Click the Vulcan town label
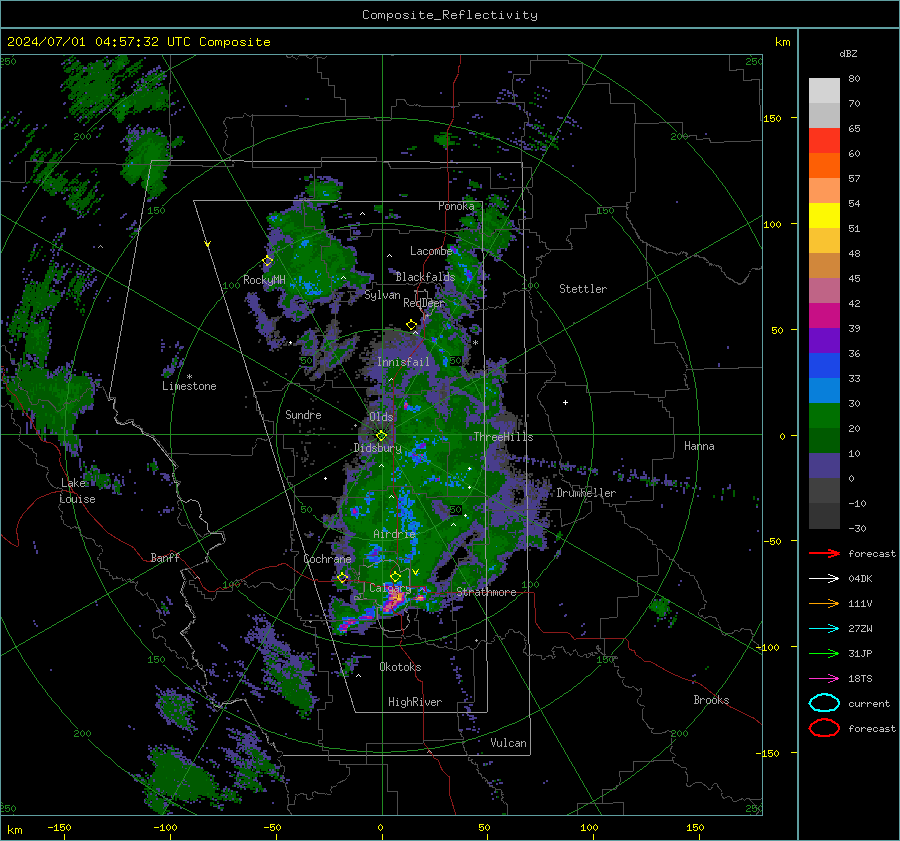Image resolution: width=900 pixels, height=841 pixels. pyautogui.click(x=508, y=743)
